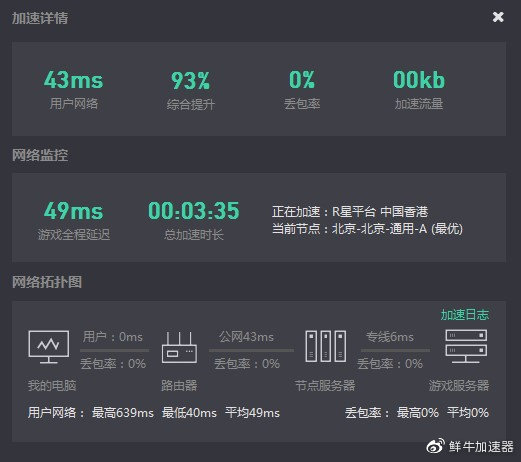Click the 公网43ms connection line

click(251, 350)
